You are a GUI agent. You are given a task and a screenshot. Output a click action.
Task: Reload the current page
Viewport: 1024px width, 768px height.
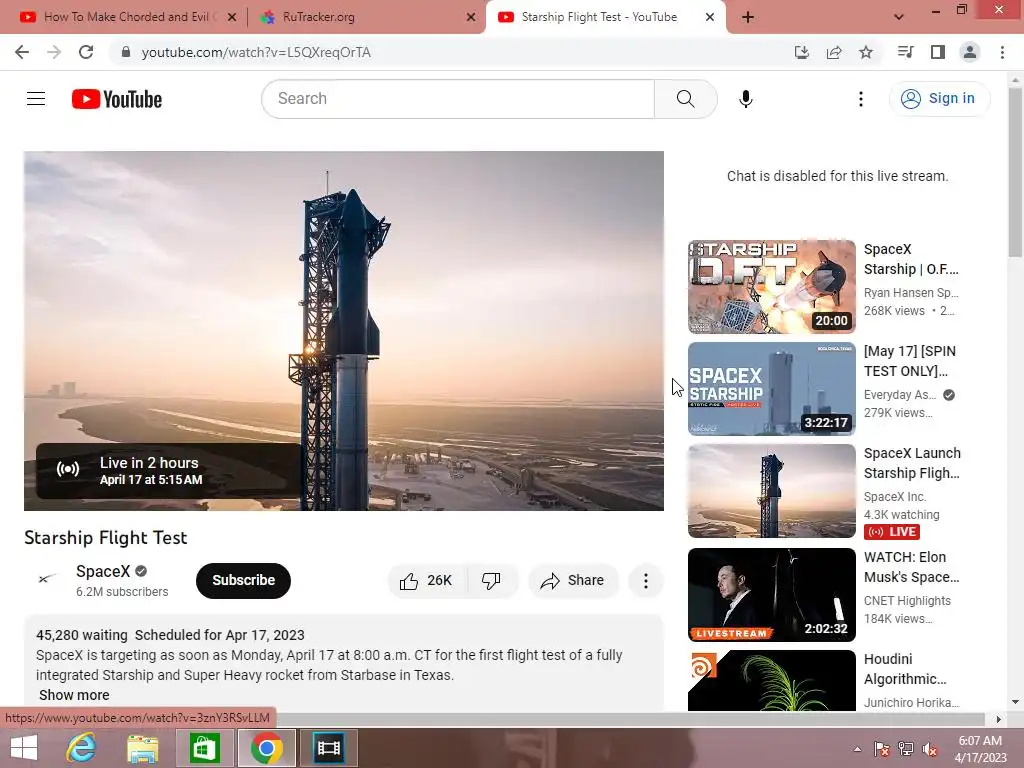click(x=86, y=52)
